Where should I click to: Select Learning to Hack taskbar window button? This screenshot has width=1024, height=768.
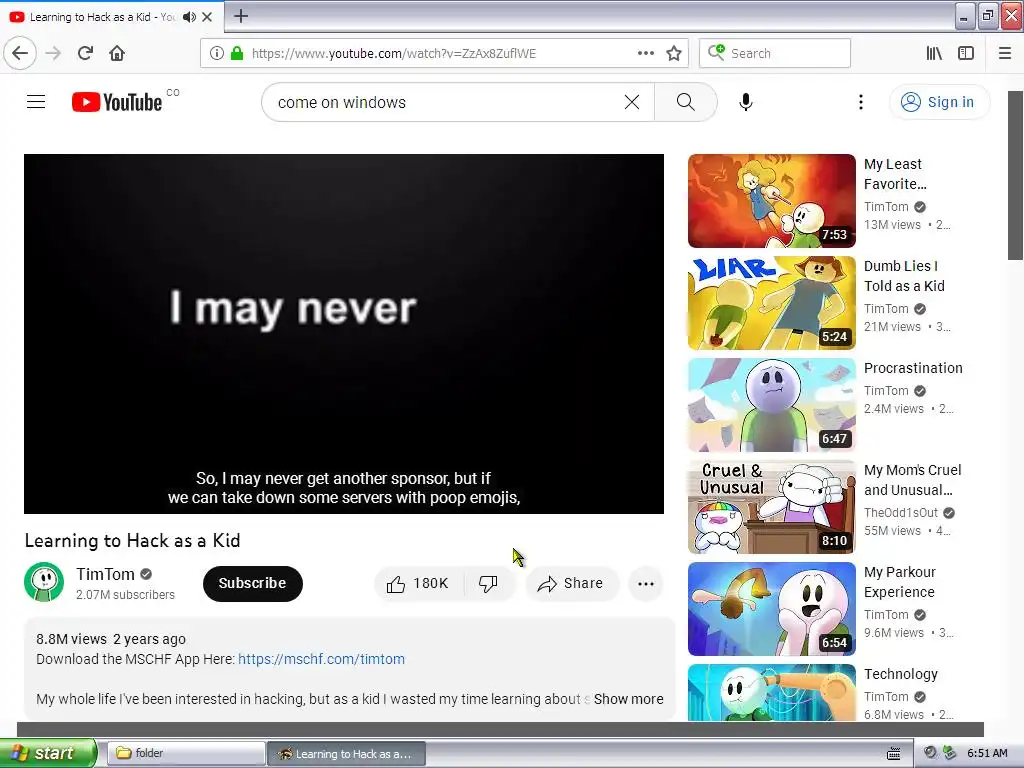pos(347,754)
